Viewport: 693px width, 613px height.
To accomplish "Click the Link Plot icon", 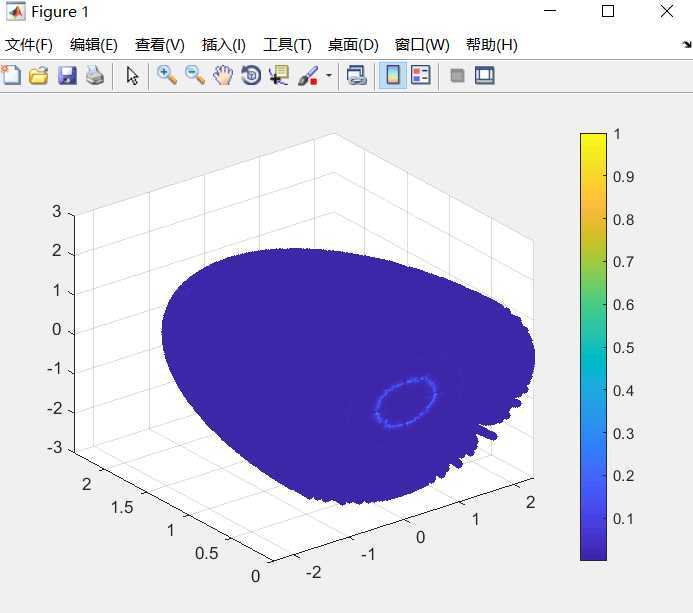I will [x=357, y=75].
